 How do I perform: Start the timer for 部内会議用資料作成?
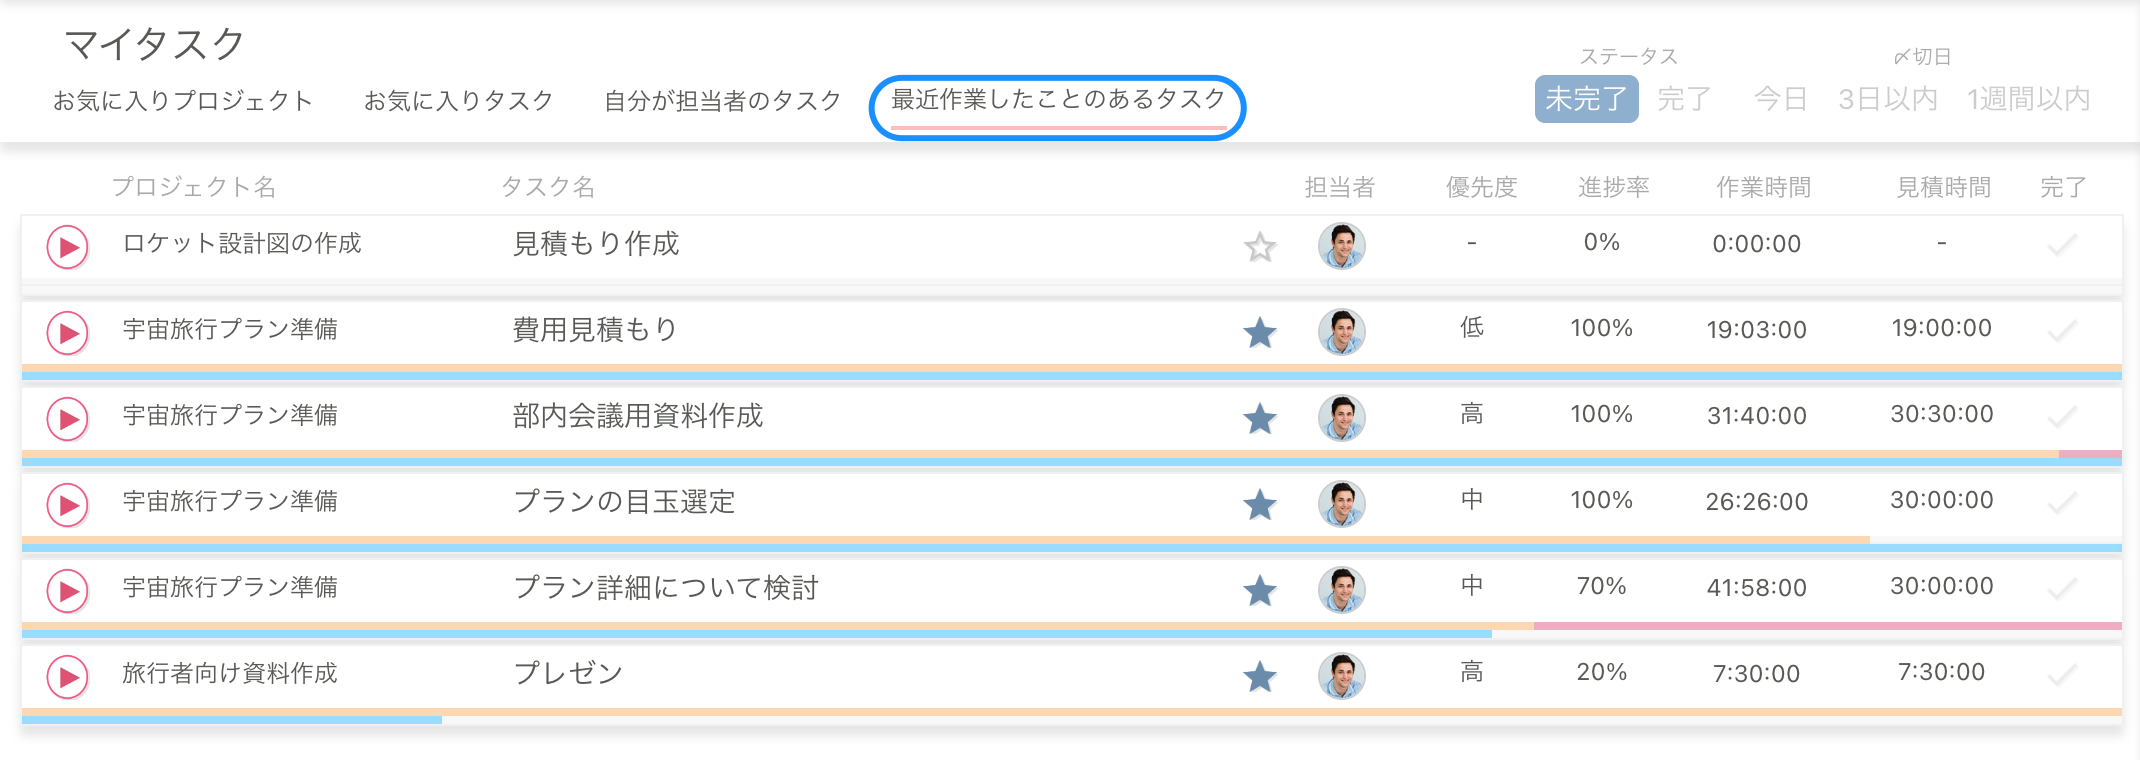tap(66, 418)
